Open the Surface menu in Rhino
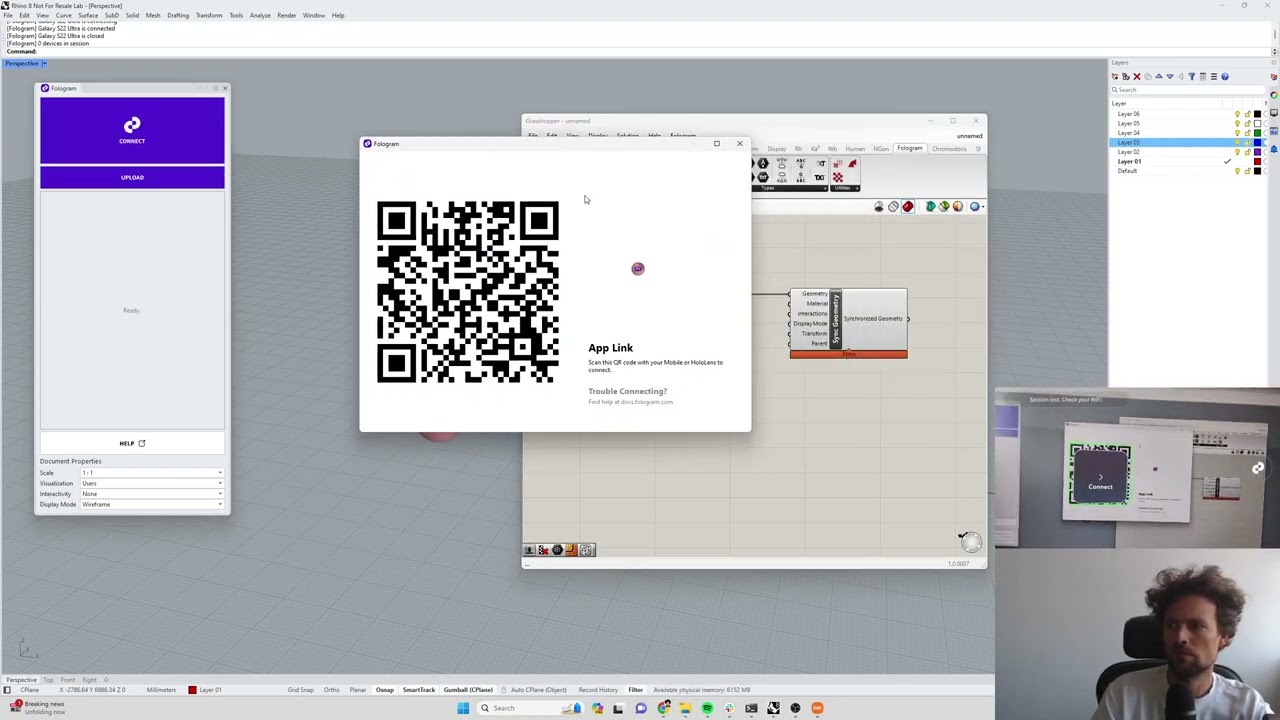 [88, 15]
